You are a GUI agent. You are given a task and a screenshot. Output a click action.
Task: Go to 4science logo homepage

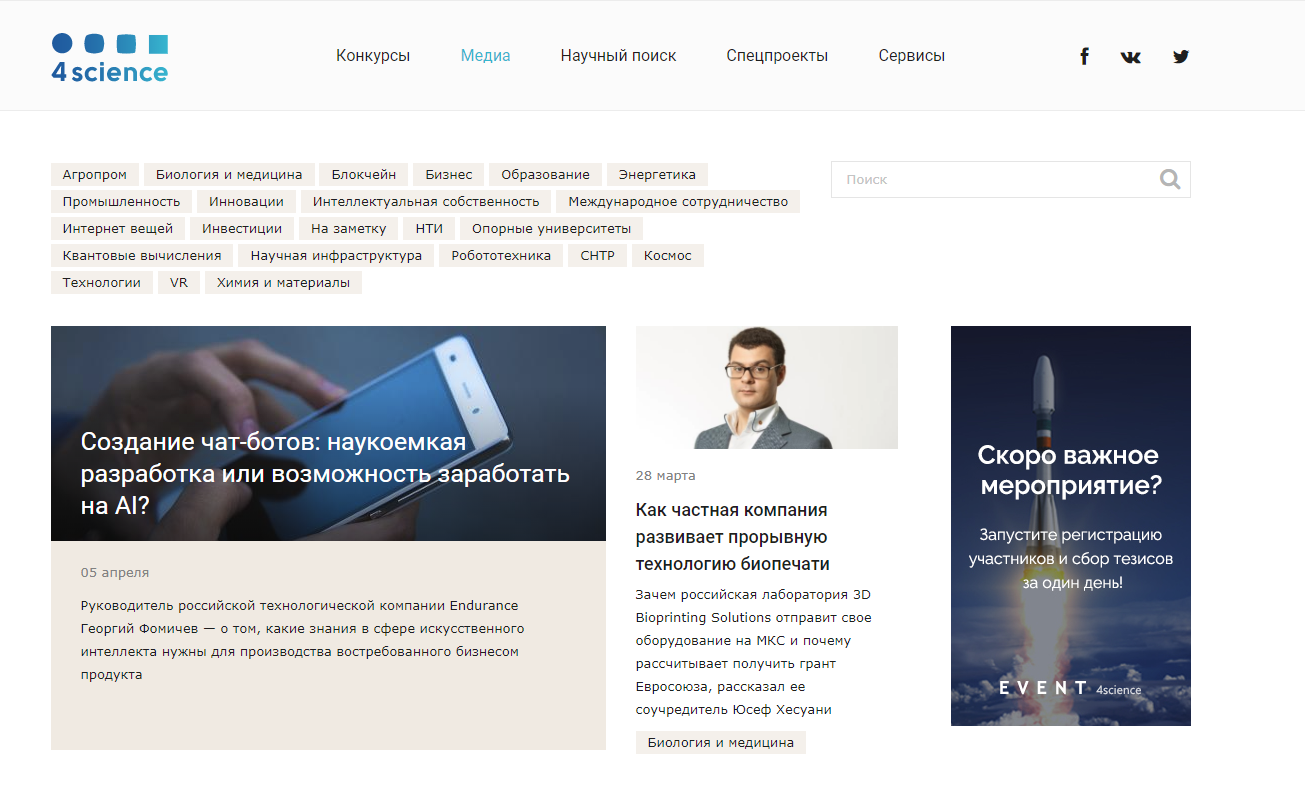(x=110, y=58)
